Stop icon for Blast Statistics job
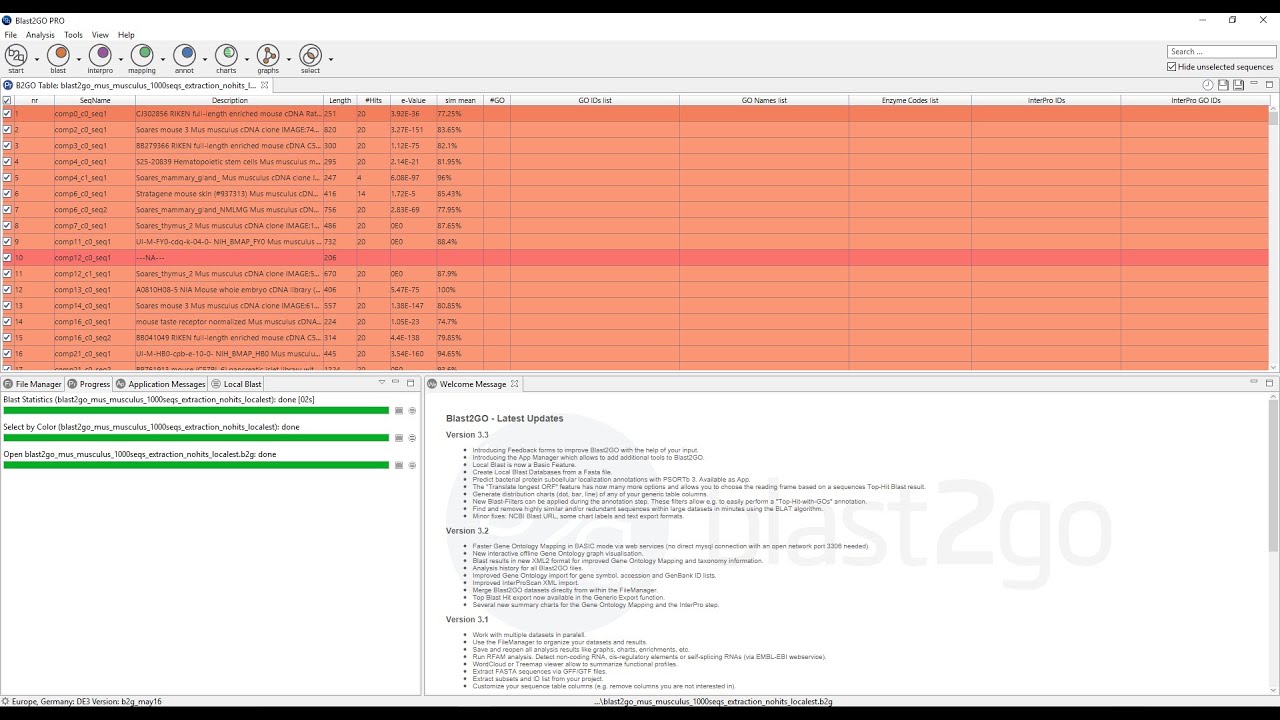The image size is (1280, 720). click(399, 410)
